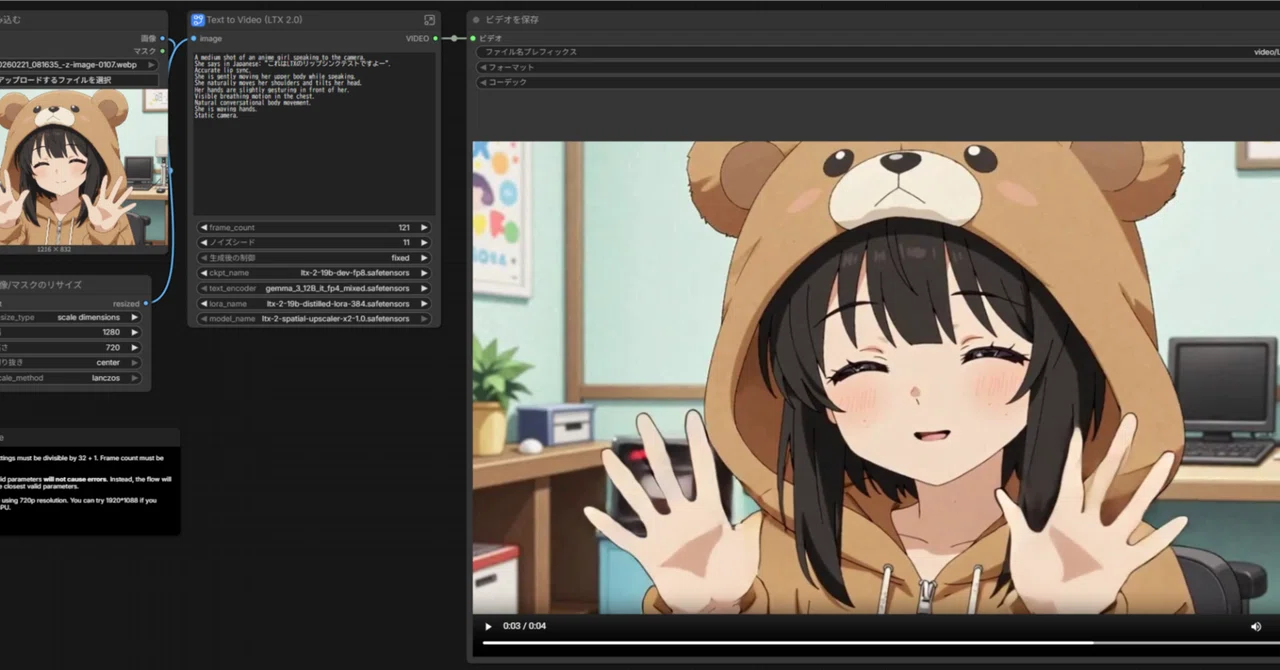The image size is (1280, 670).
Task: Click the マスク output socket dot
Action: point(162,51)
